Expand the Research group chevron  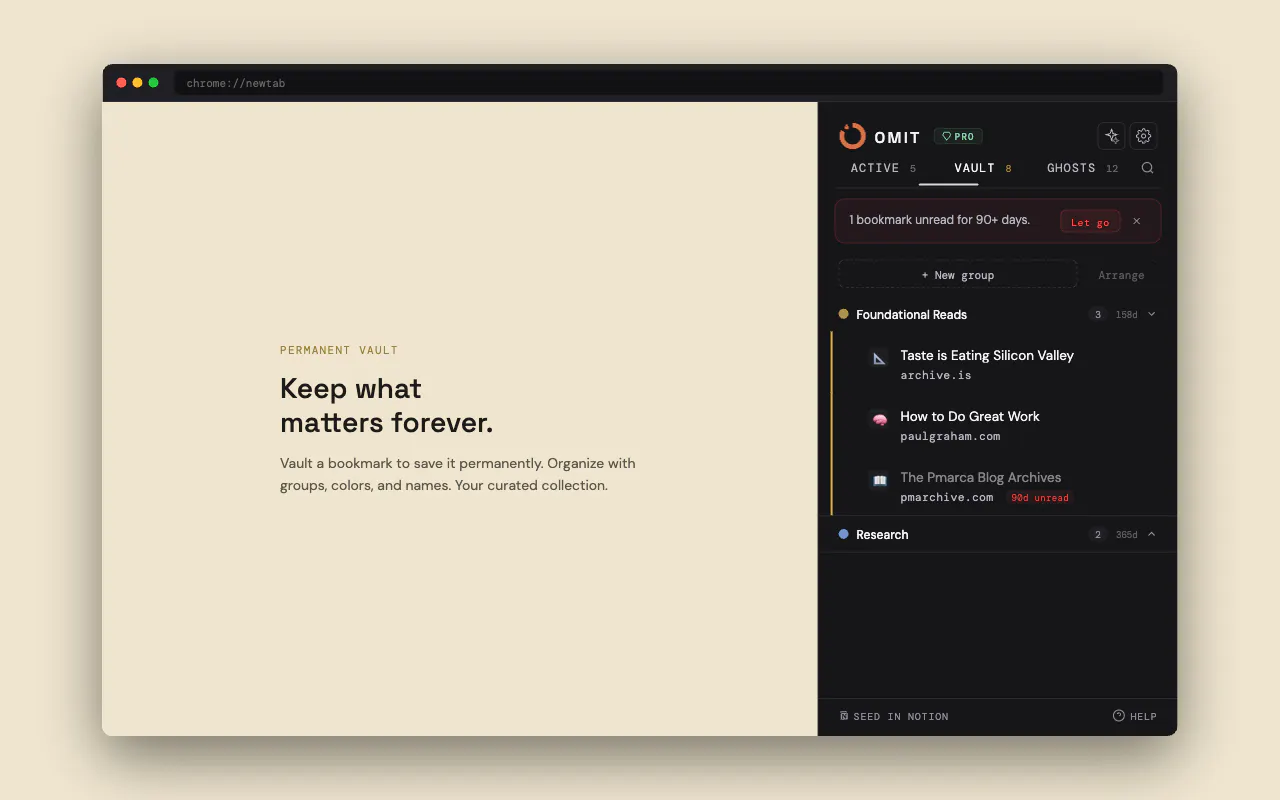coord(1151,534)
